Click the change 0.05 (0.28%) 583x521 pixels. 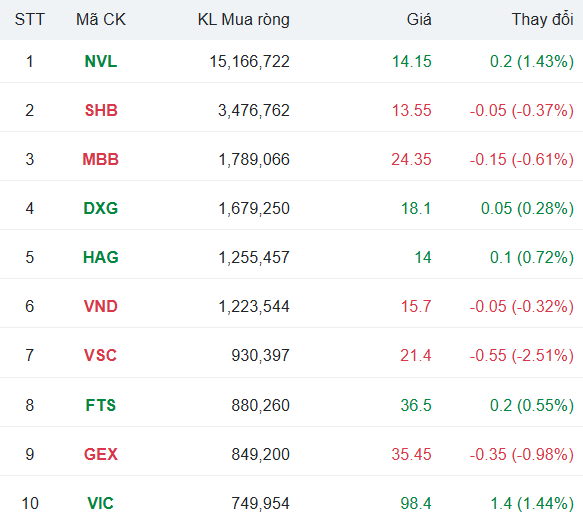click(528, 209)
